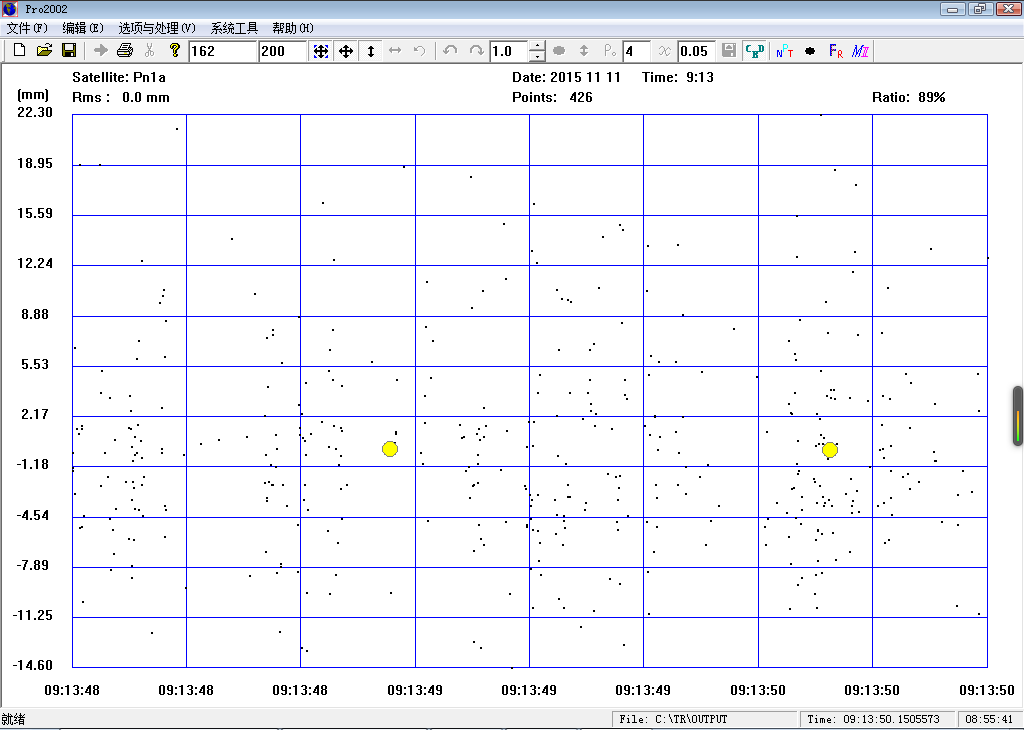This screenshot has height=730, width=1024.
Task: Click the 'Time: 09:13:50.1505573' status entry
Action: point(877,719)
